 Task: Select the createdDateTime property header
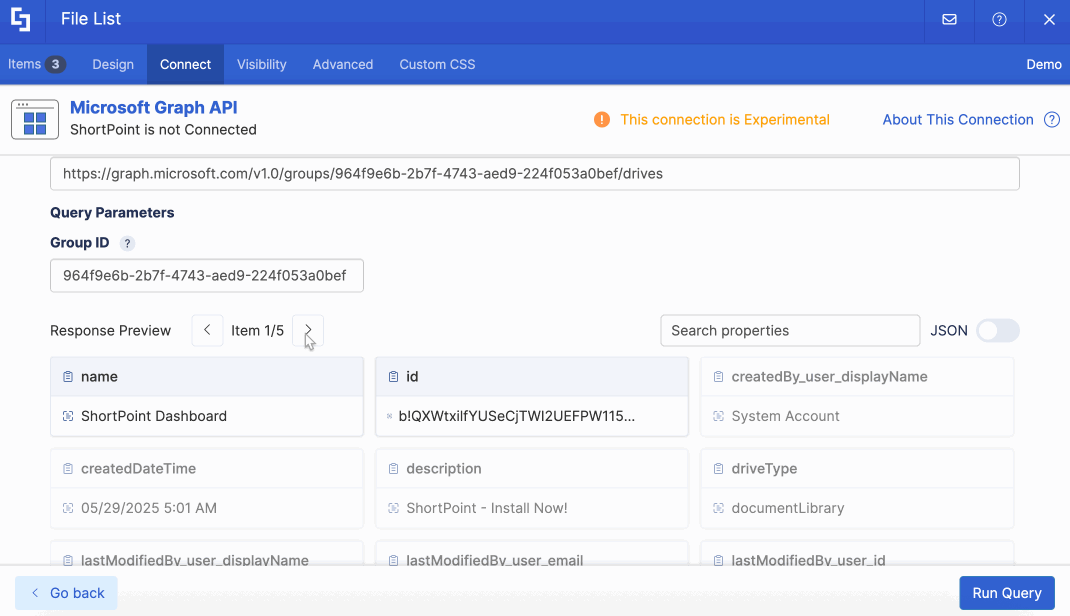click(x=207, y=469)
